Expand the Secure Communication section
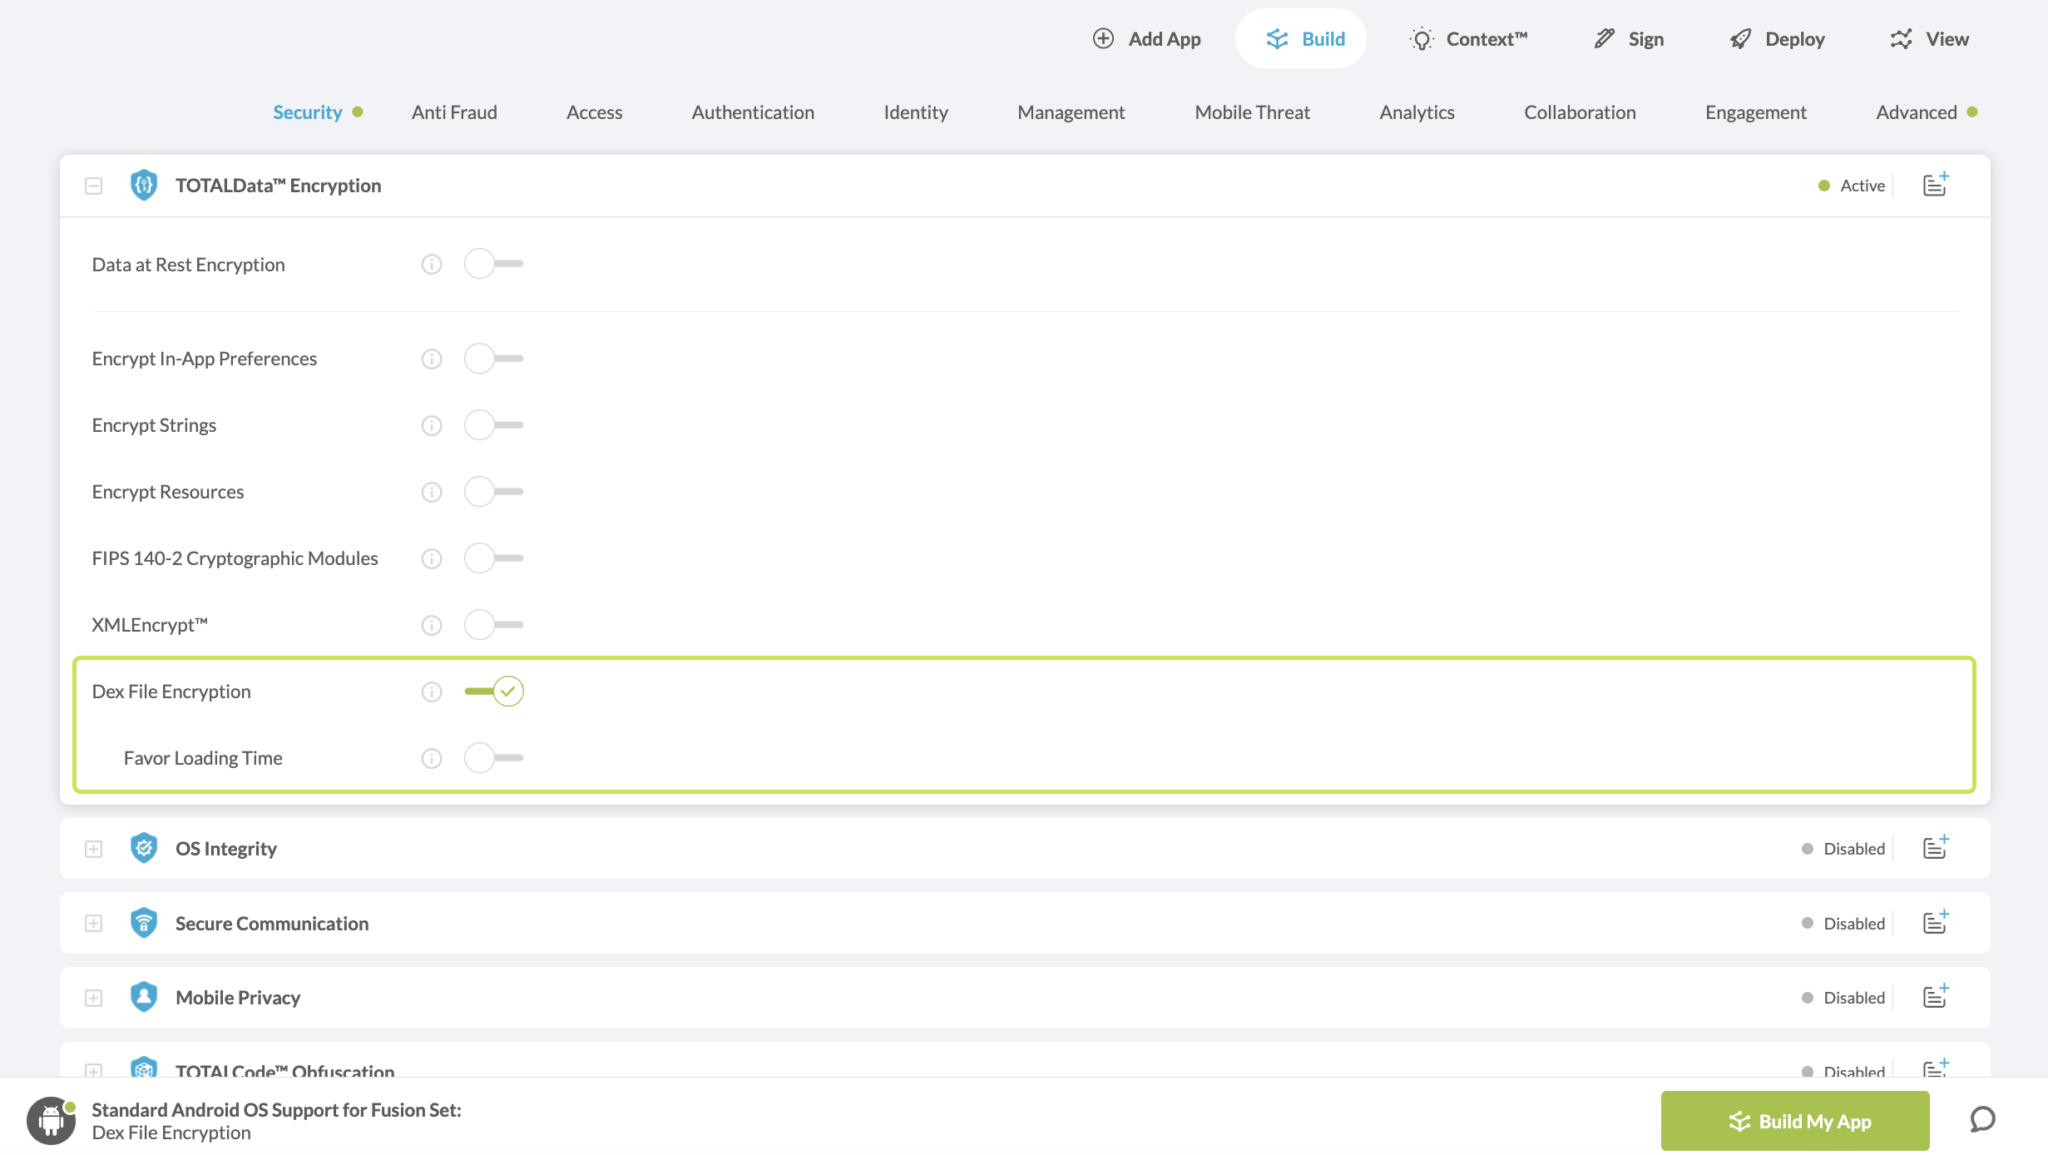 pos(93,922)
